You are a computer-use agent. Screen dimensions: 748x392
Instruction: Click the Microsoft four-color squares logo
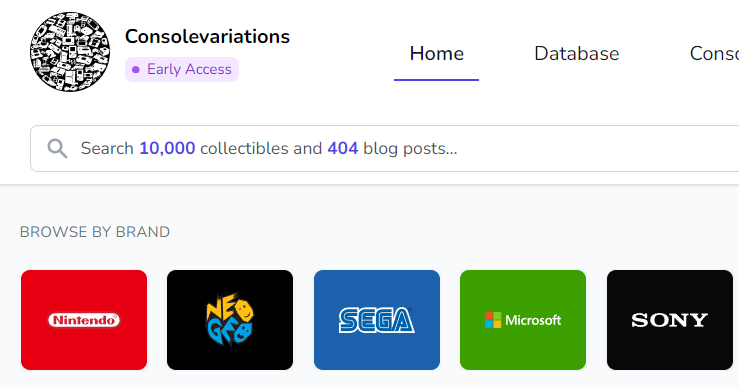click(x=493, y=320)
